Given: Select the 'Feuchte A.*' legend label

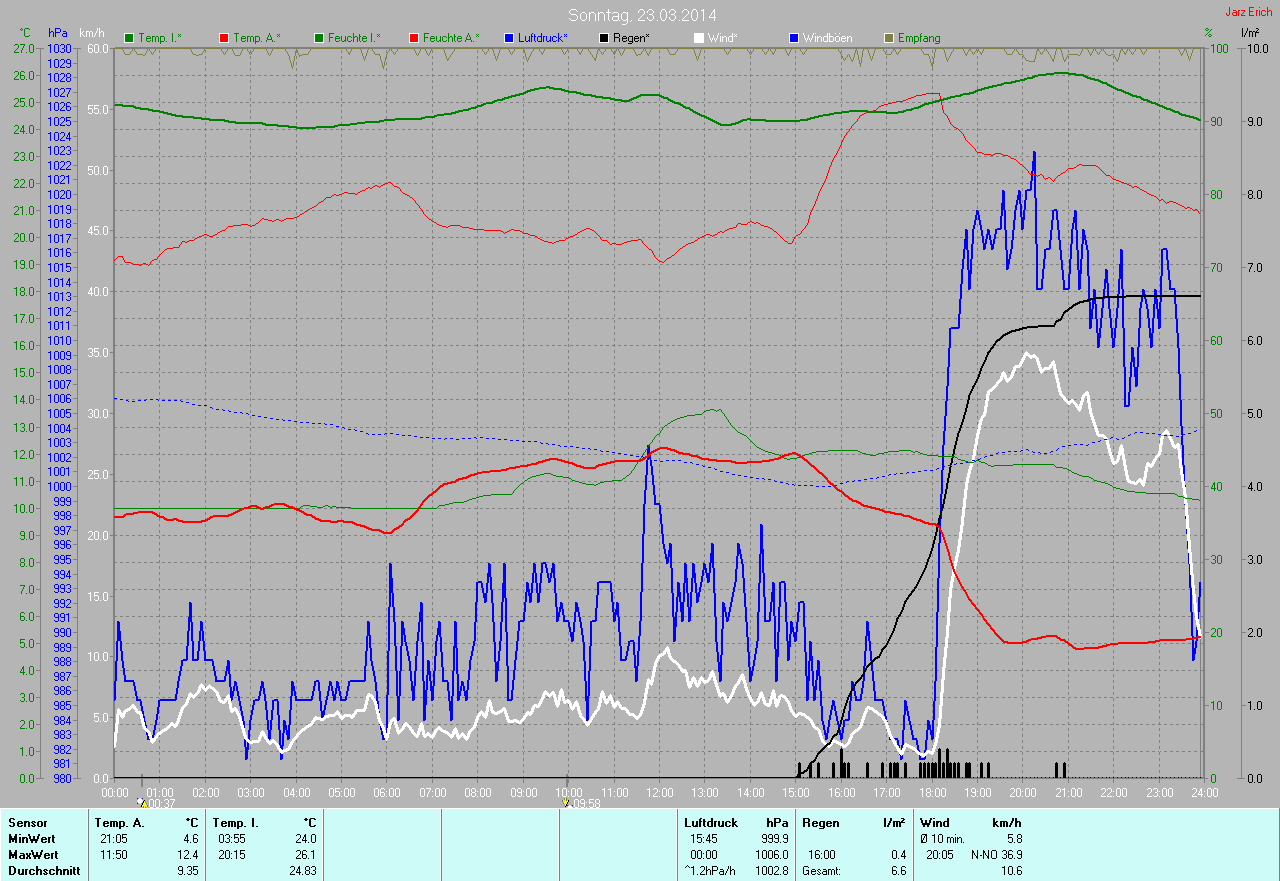Looking at the screenshot, I should [451, 38].
